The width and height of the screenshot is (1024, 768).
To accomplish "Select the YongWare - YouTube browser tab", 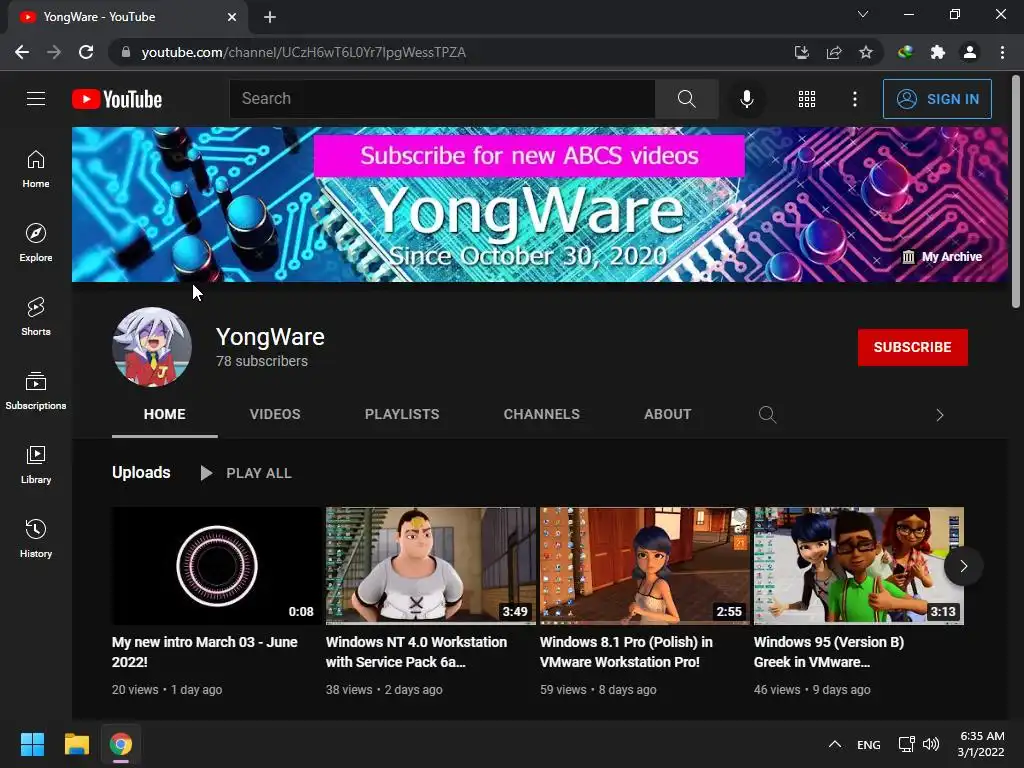I will coord(127,18).
